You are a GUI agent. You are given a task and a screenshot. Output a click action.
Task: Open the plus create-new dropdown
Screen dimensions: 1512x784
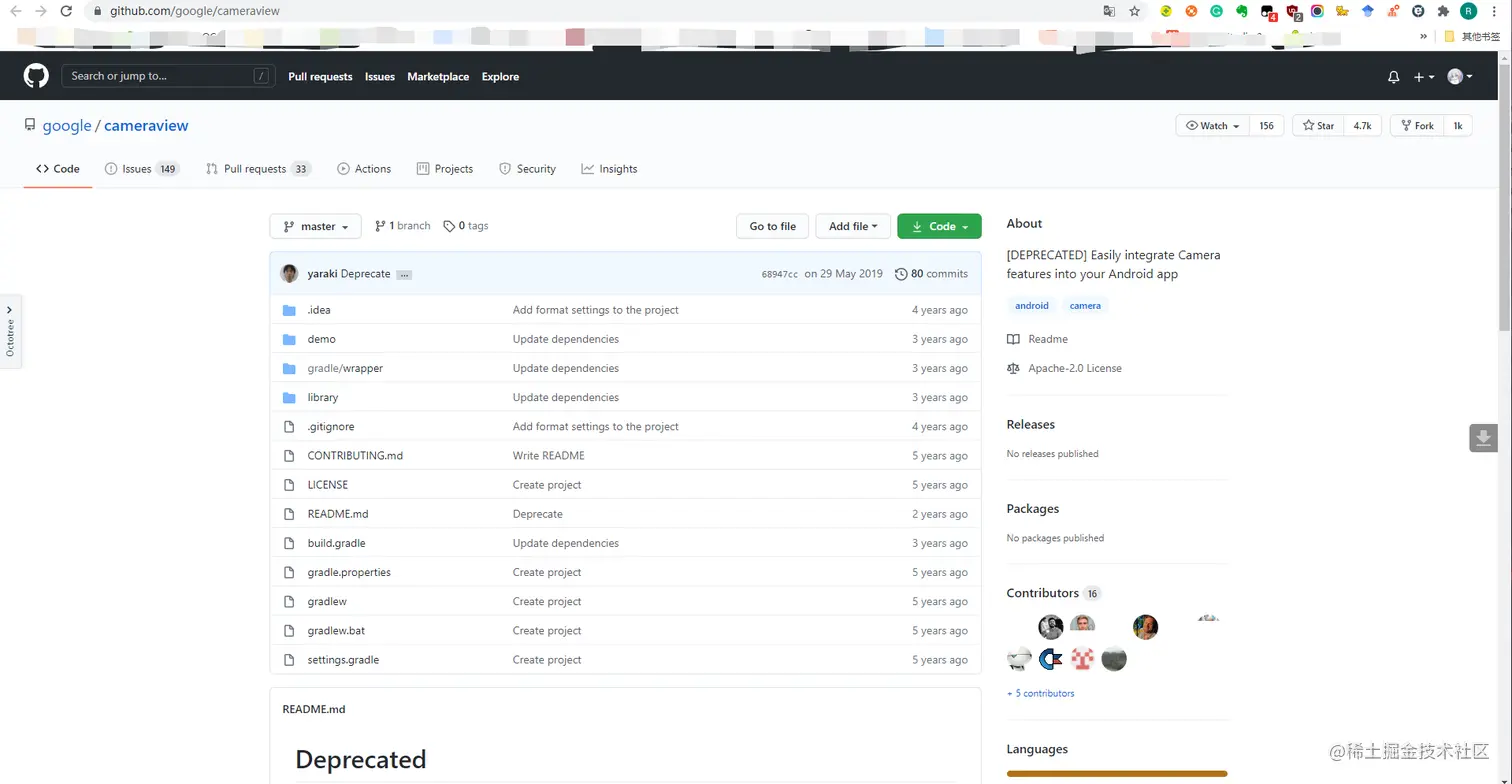point(1424,77)
